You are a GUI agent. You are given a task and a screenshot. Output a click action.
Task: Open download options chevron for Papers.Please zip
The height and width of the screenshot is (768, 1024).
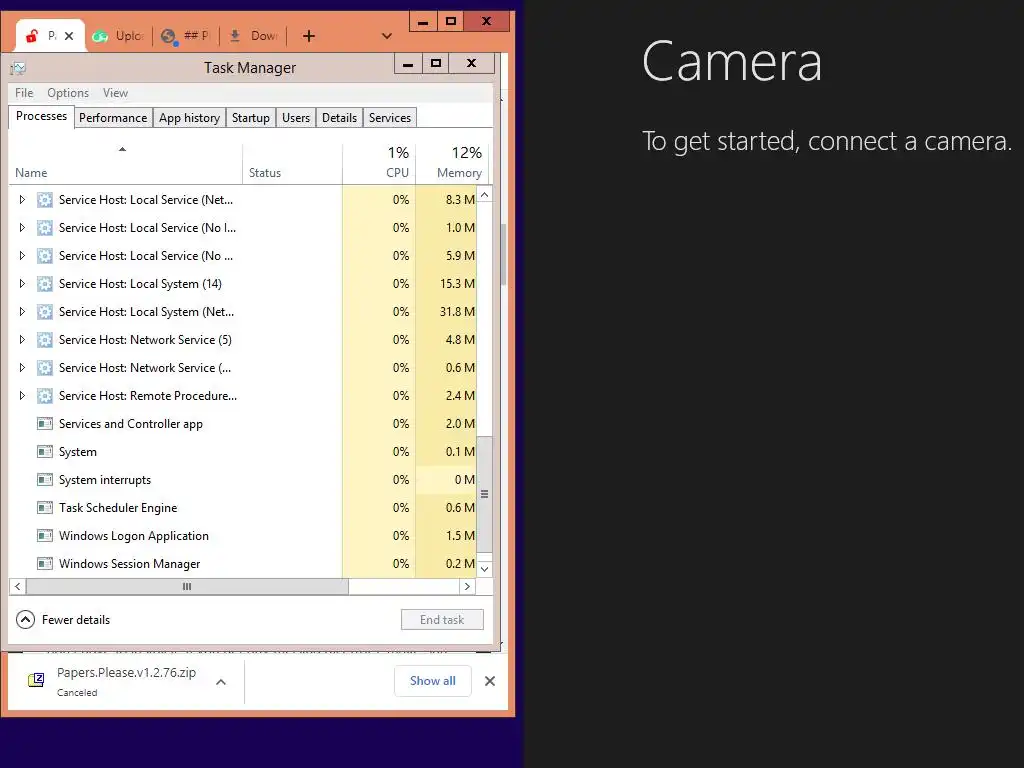[221, 682]
